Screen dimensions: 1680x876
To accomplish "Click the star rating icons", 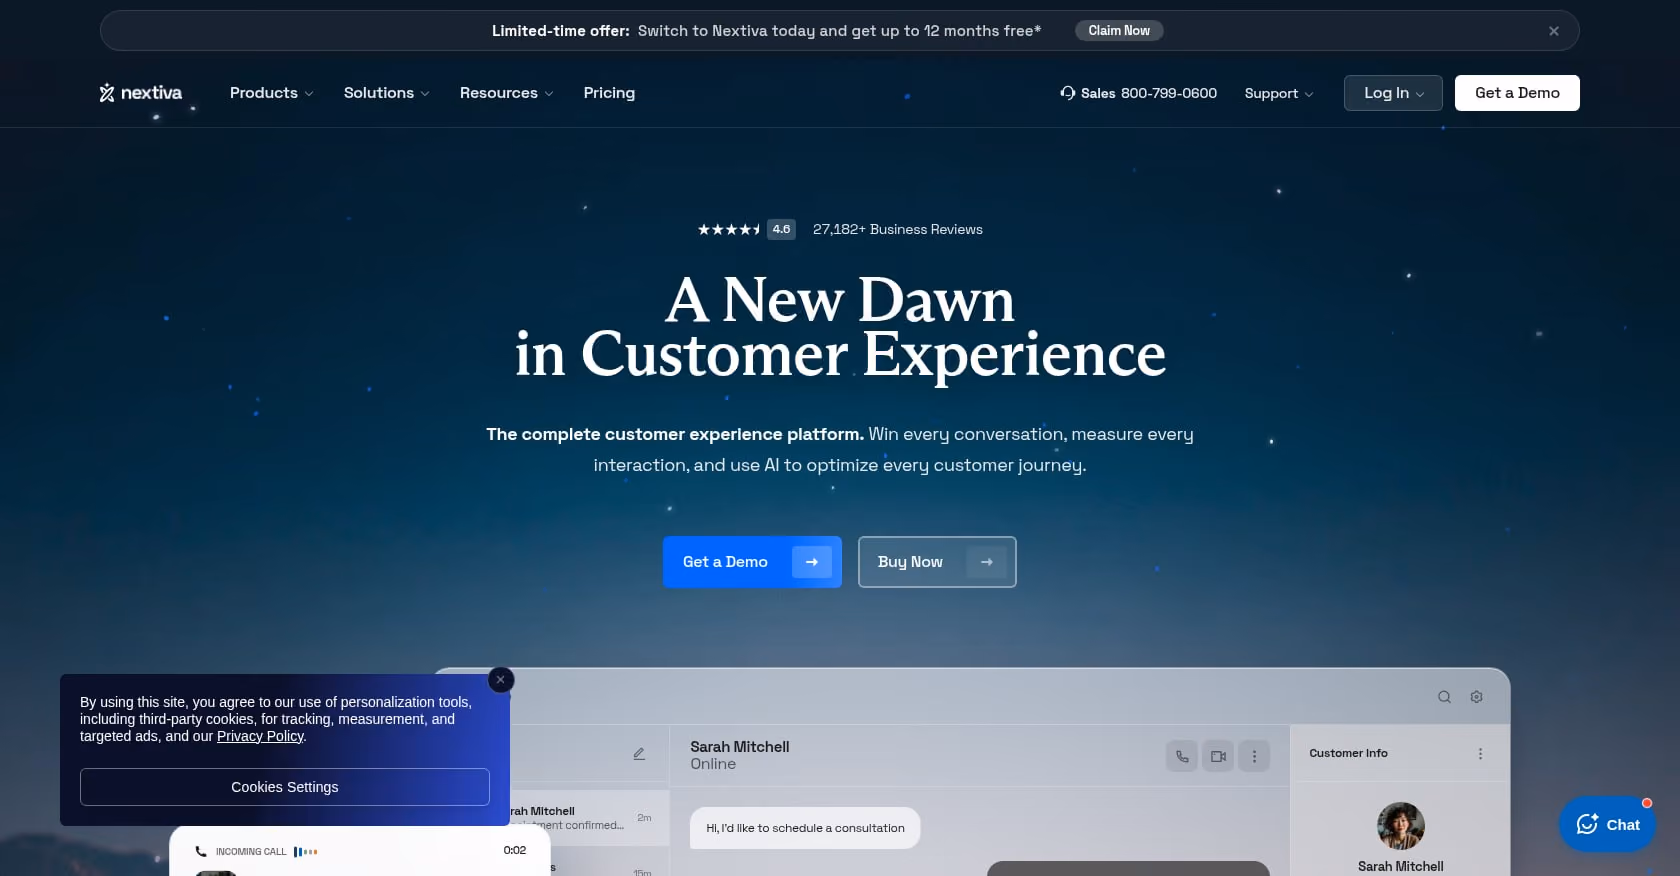I will click(729, 229).
